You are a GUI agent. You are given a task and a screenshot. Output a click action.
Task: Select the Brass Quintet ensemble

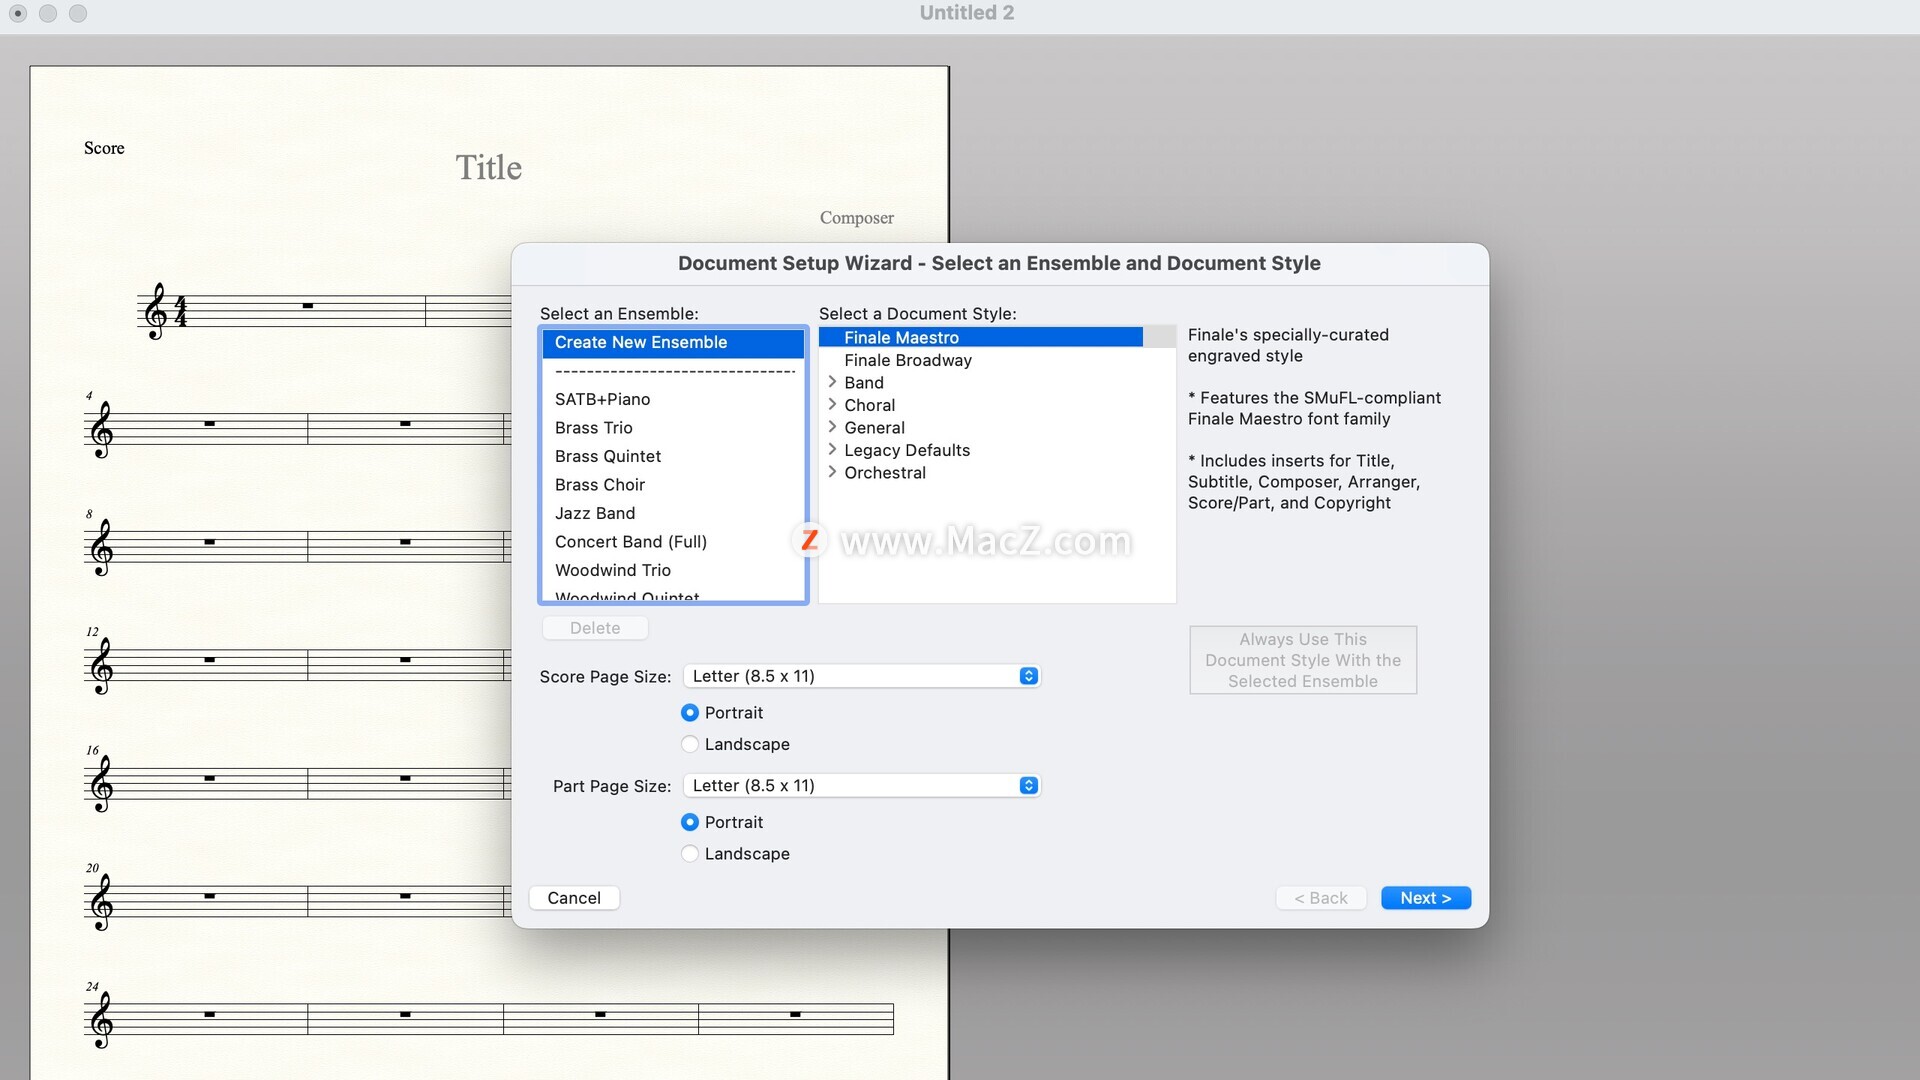(608, 456)
